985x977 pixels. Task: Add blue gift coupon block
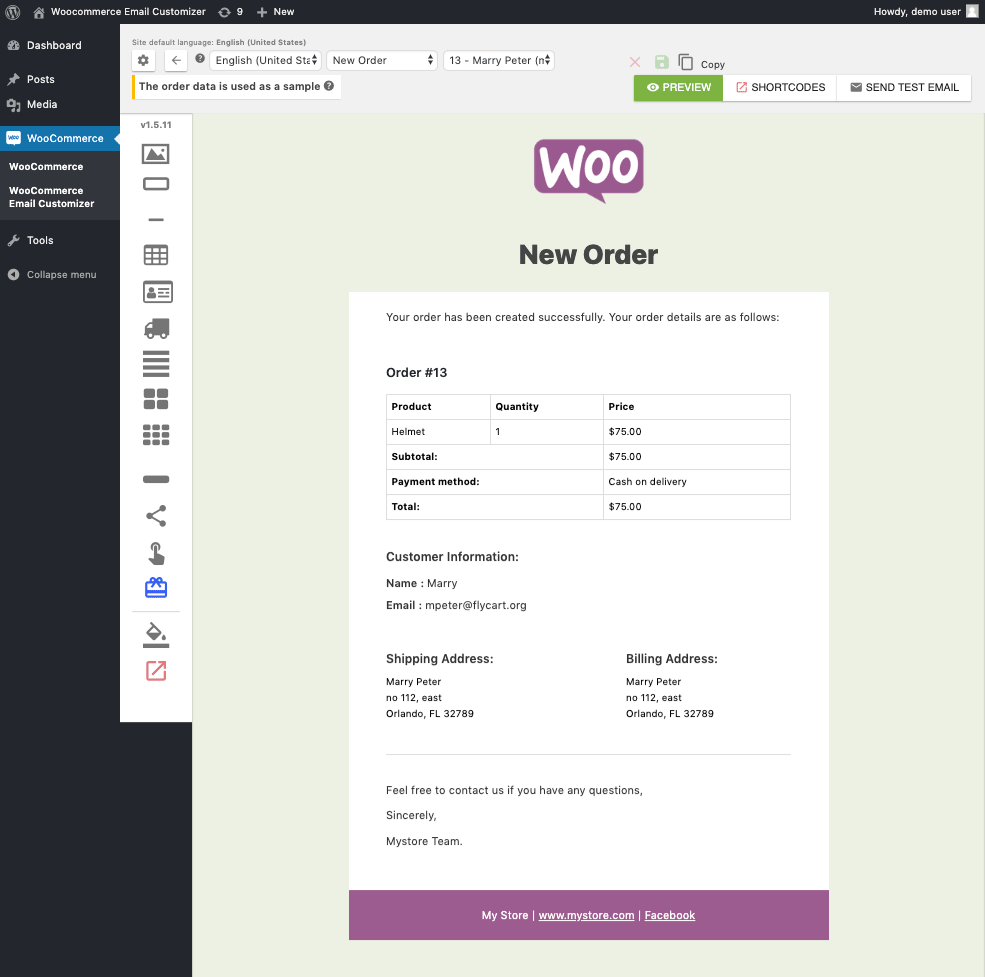(x=156, y=588)
